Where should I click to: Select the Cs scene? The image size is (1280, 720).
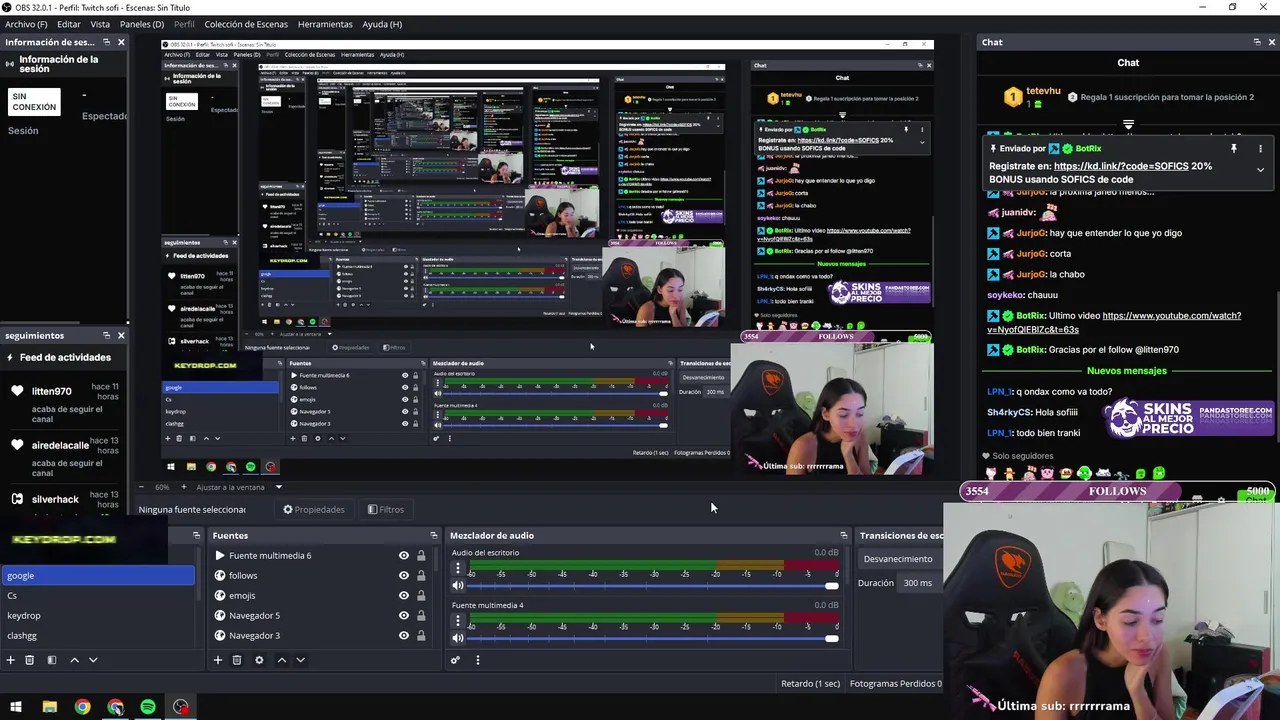98,596
